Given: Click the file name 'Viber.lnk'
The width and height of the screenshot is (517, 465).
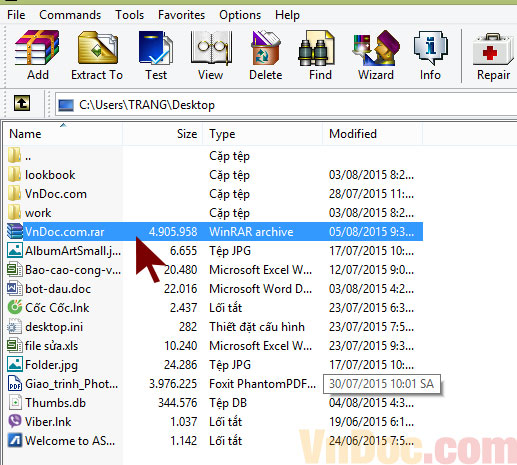Looking at the screenshot, I should point(48,422).
